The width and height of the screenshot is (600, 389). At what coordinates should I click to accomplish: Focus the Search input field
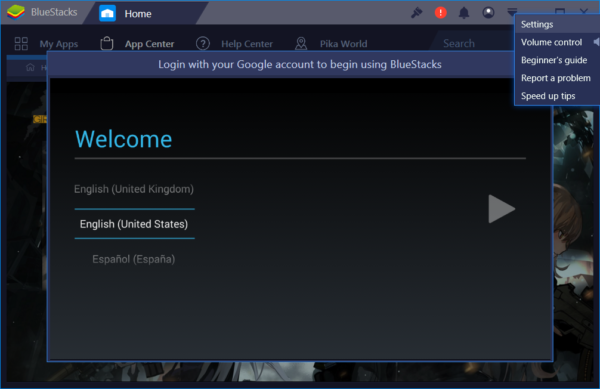click(473, 44)
